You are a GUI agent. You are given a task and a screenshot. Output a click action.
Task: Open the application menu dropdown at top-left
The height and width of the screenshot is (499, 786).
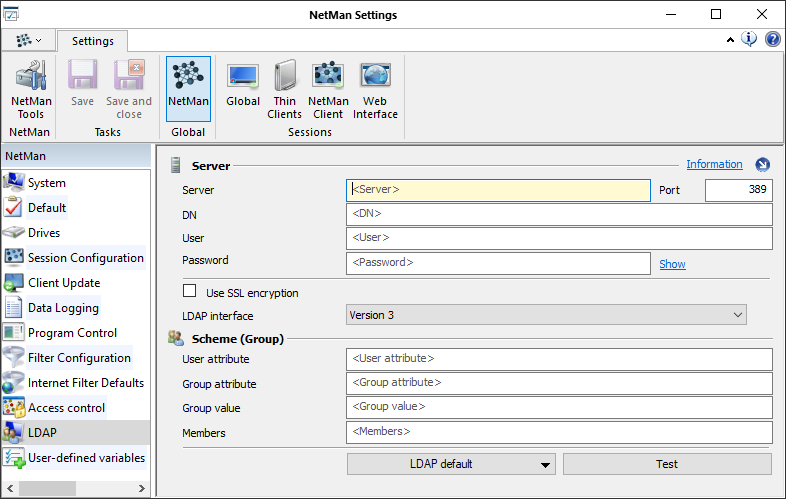pyautogui.click(x=28, y=41)
